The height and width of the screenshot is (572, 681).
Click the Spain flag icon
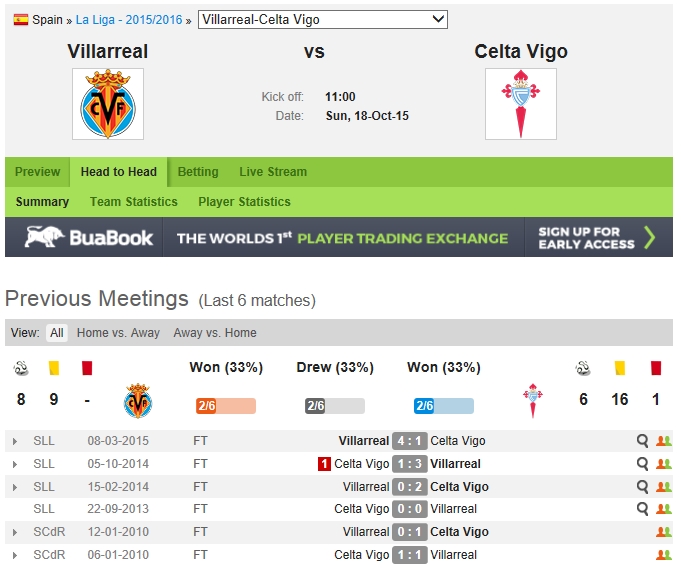(x=20, y=19)
